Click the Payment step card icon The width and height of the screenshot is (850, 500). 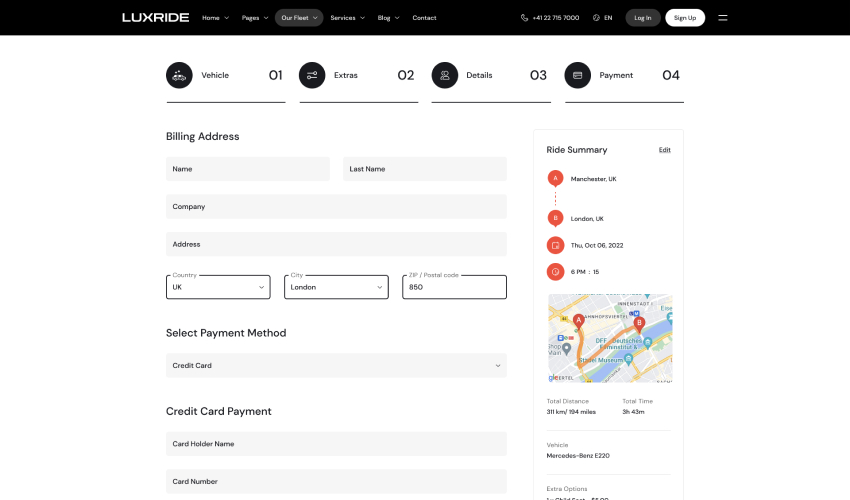(578, 75)
